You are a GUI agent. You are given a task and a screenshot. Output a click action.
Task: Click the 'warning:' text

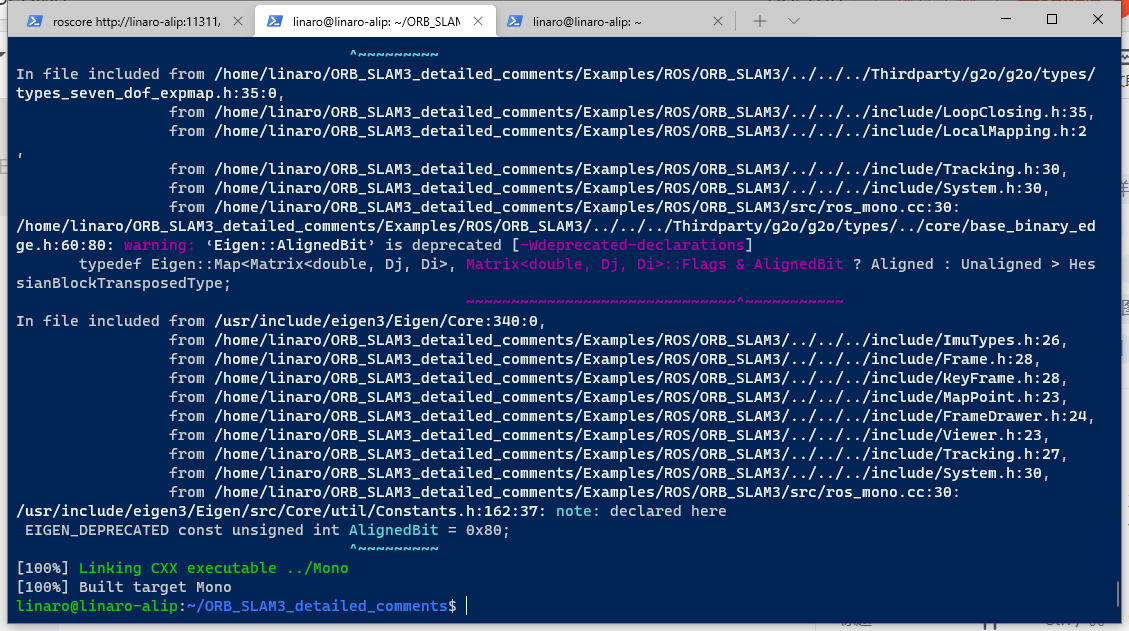coord(159,245)
